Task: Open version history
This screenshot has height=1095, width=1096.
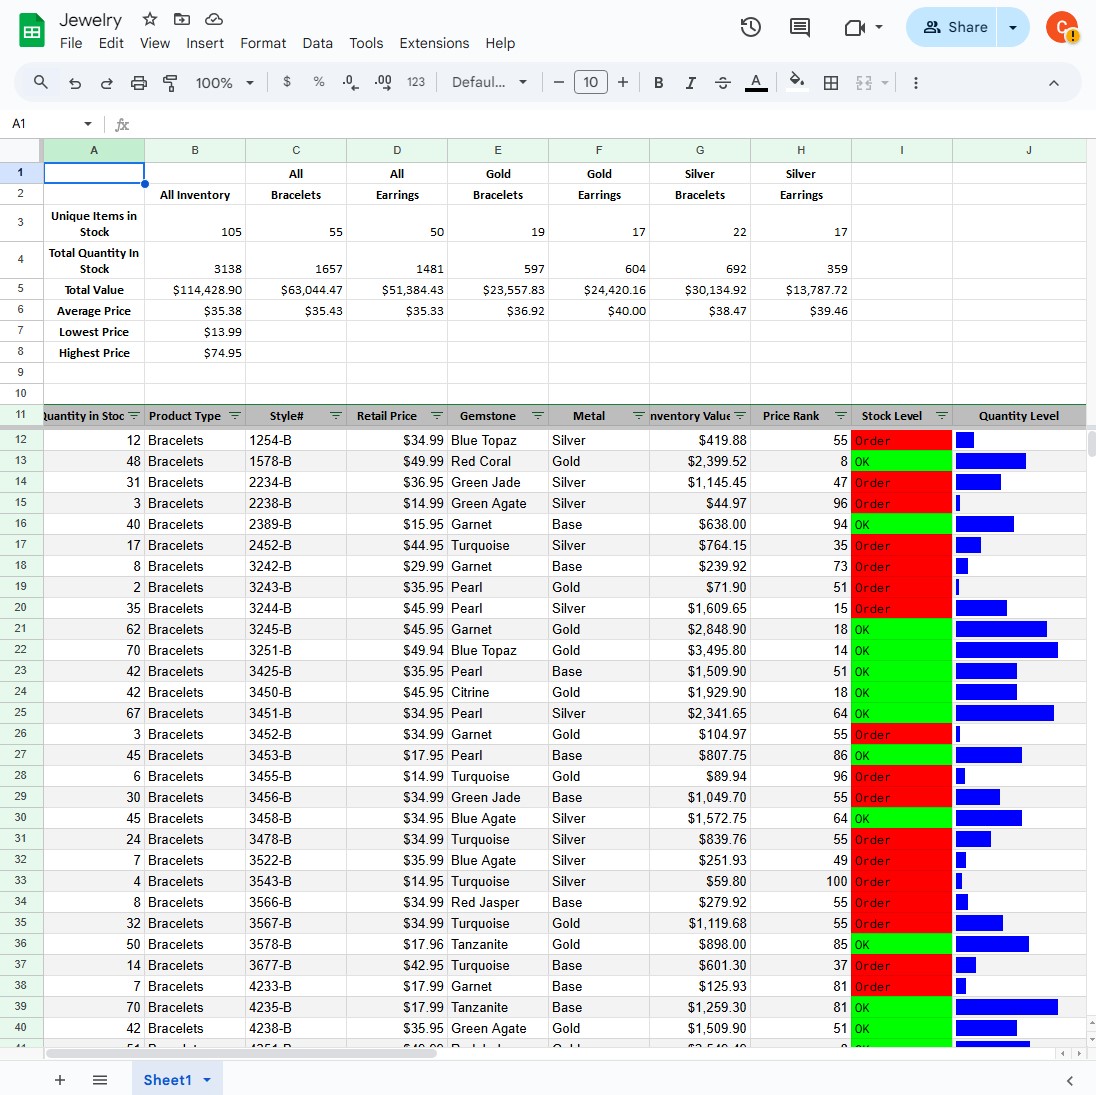Action: point(751,27)
